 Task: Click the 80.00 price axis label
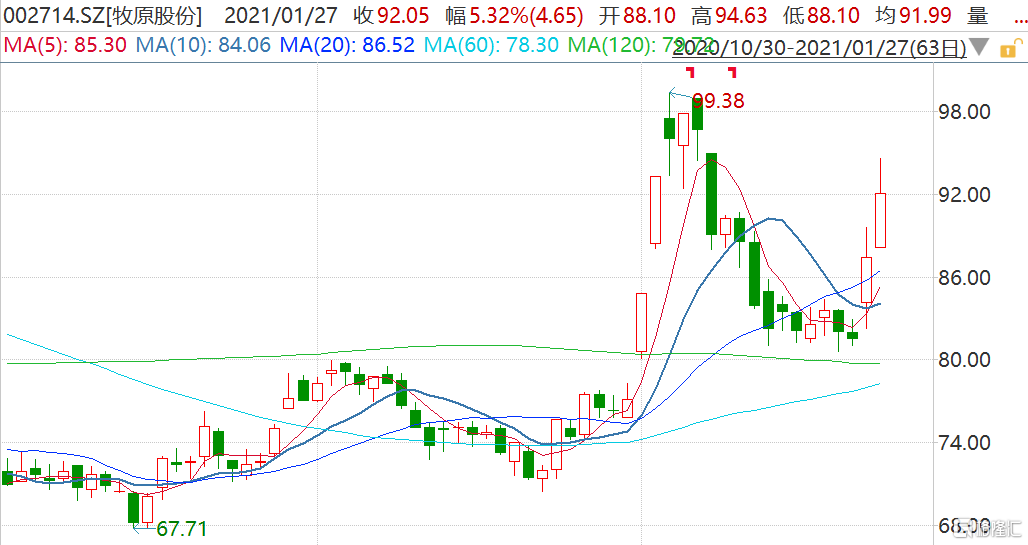(x=964, y=360)
